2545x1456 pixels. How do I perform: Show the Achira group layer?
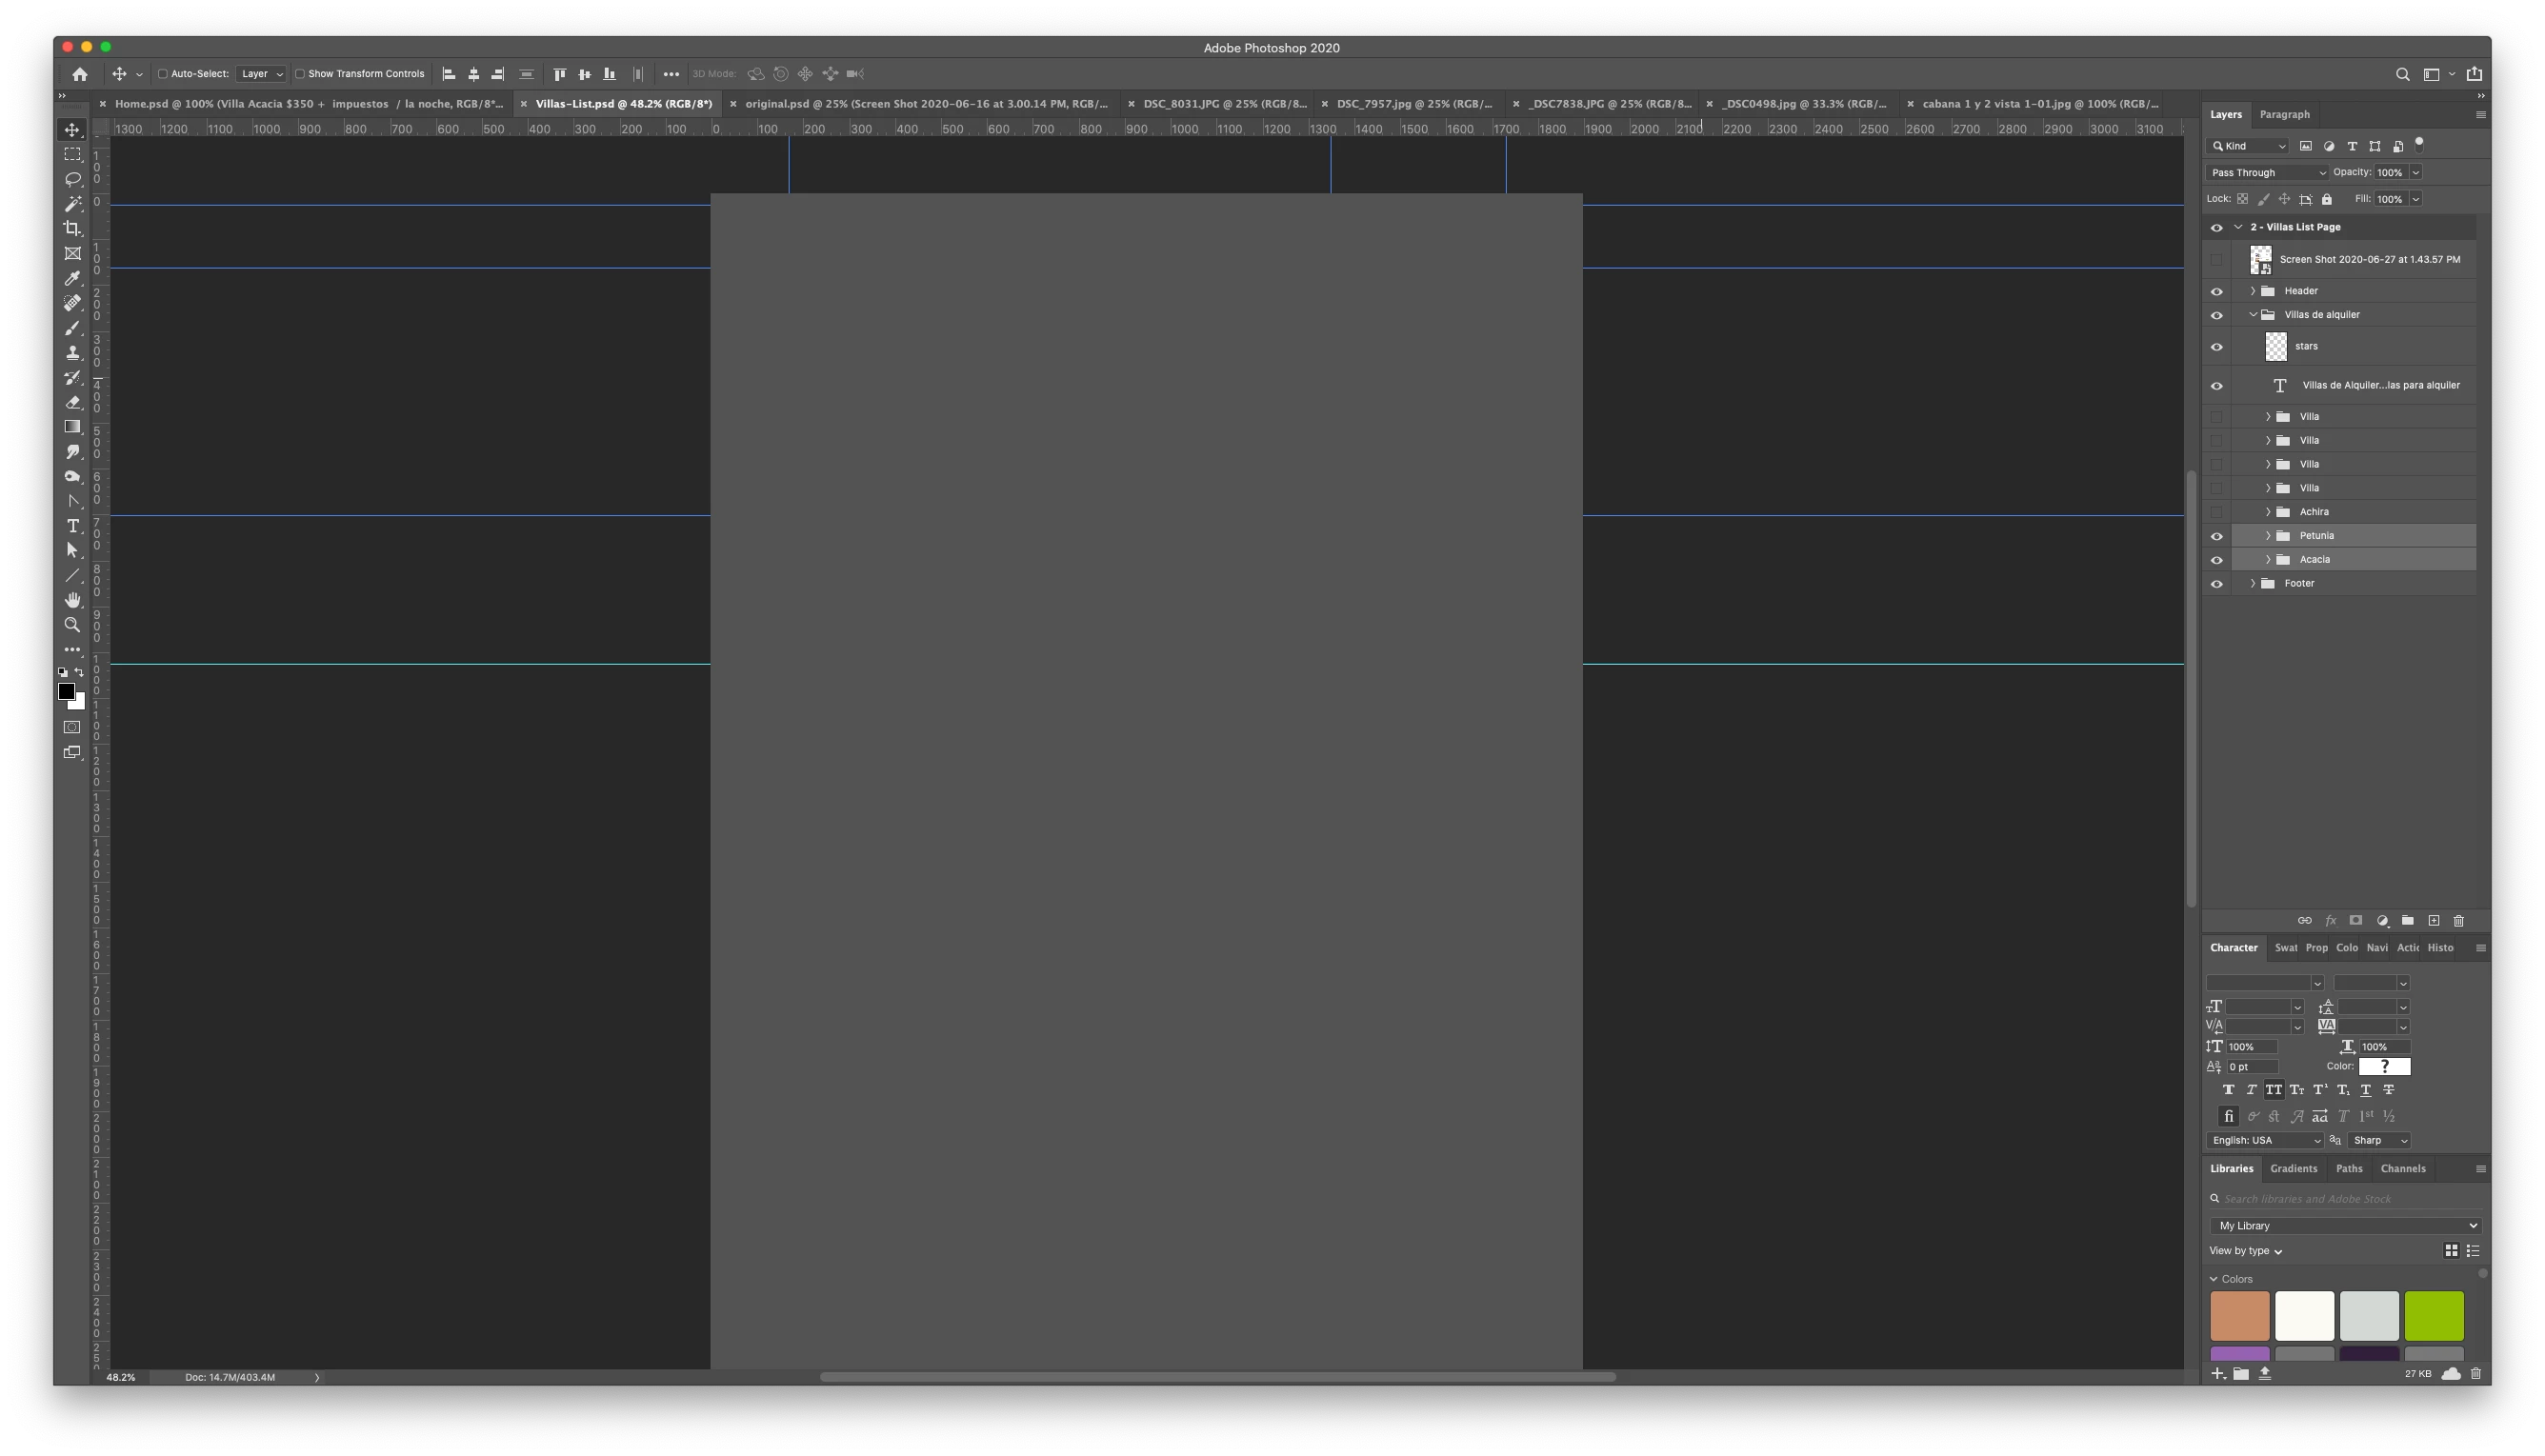click(2216, 512)
